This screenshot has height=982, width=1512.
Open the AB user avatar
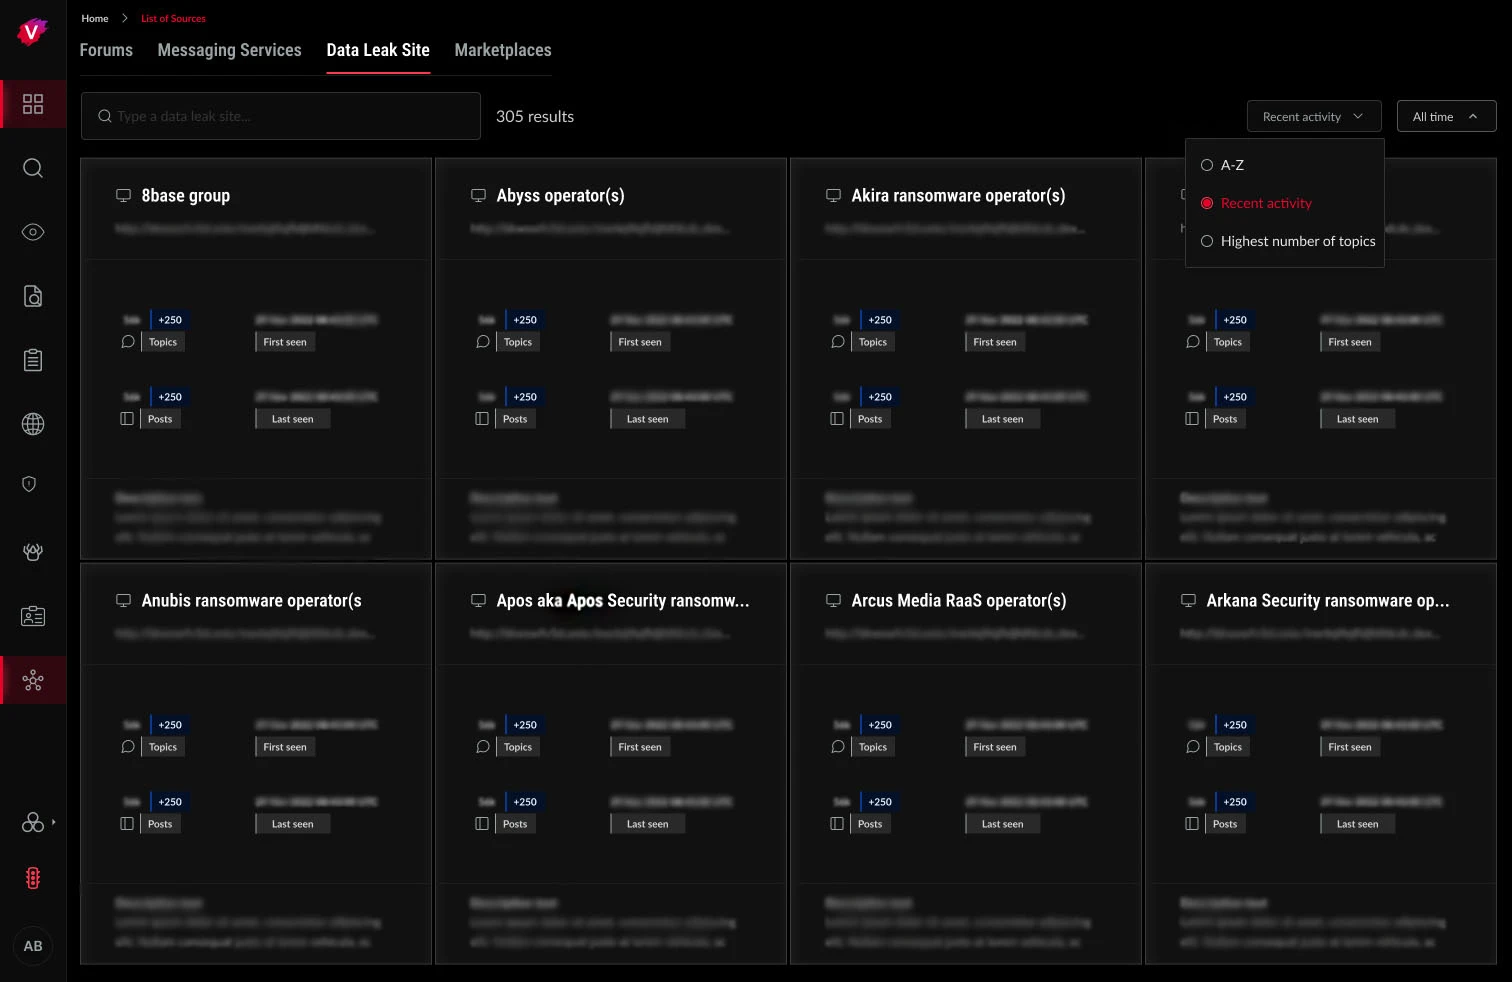(x=33, y=946)
